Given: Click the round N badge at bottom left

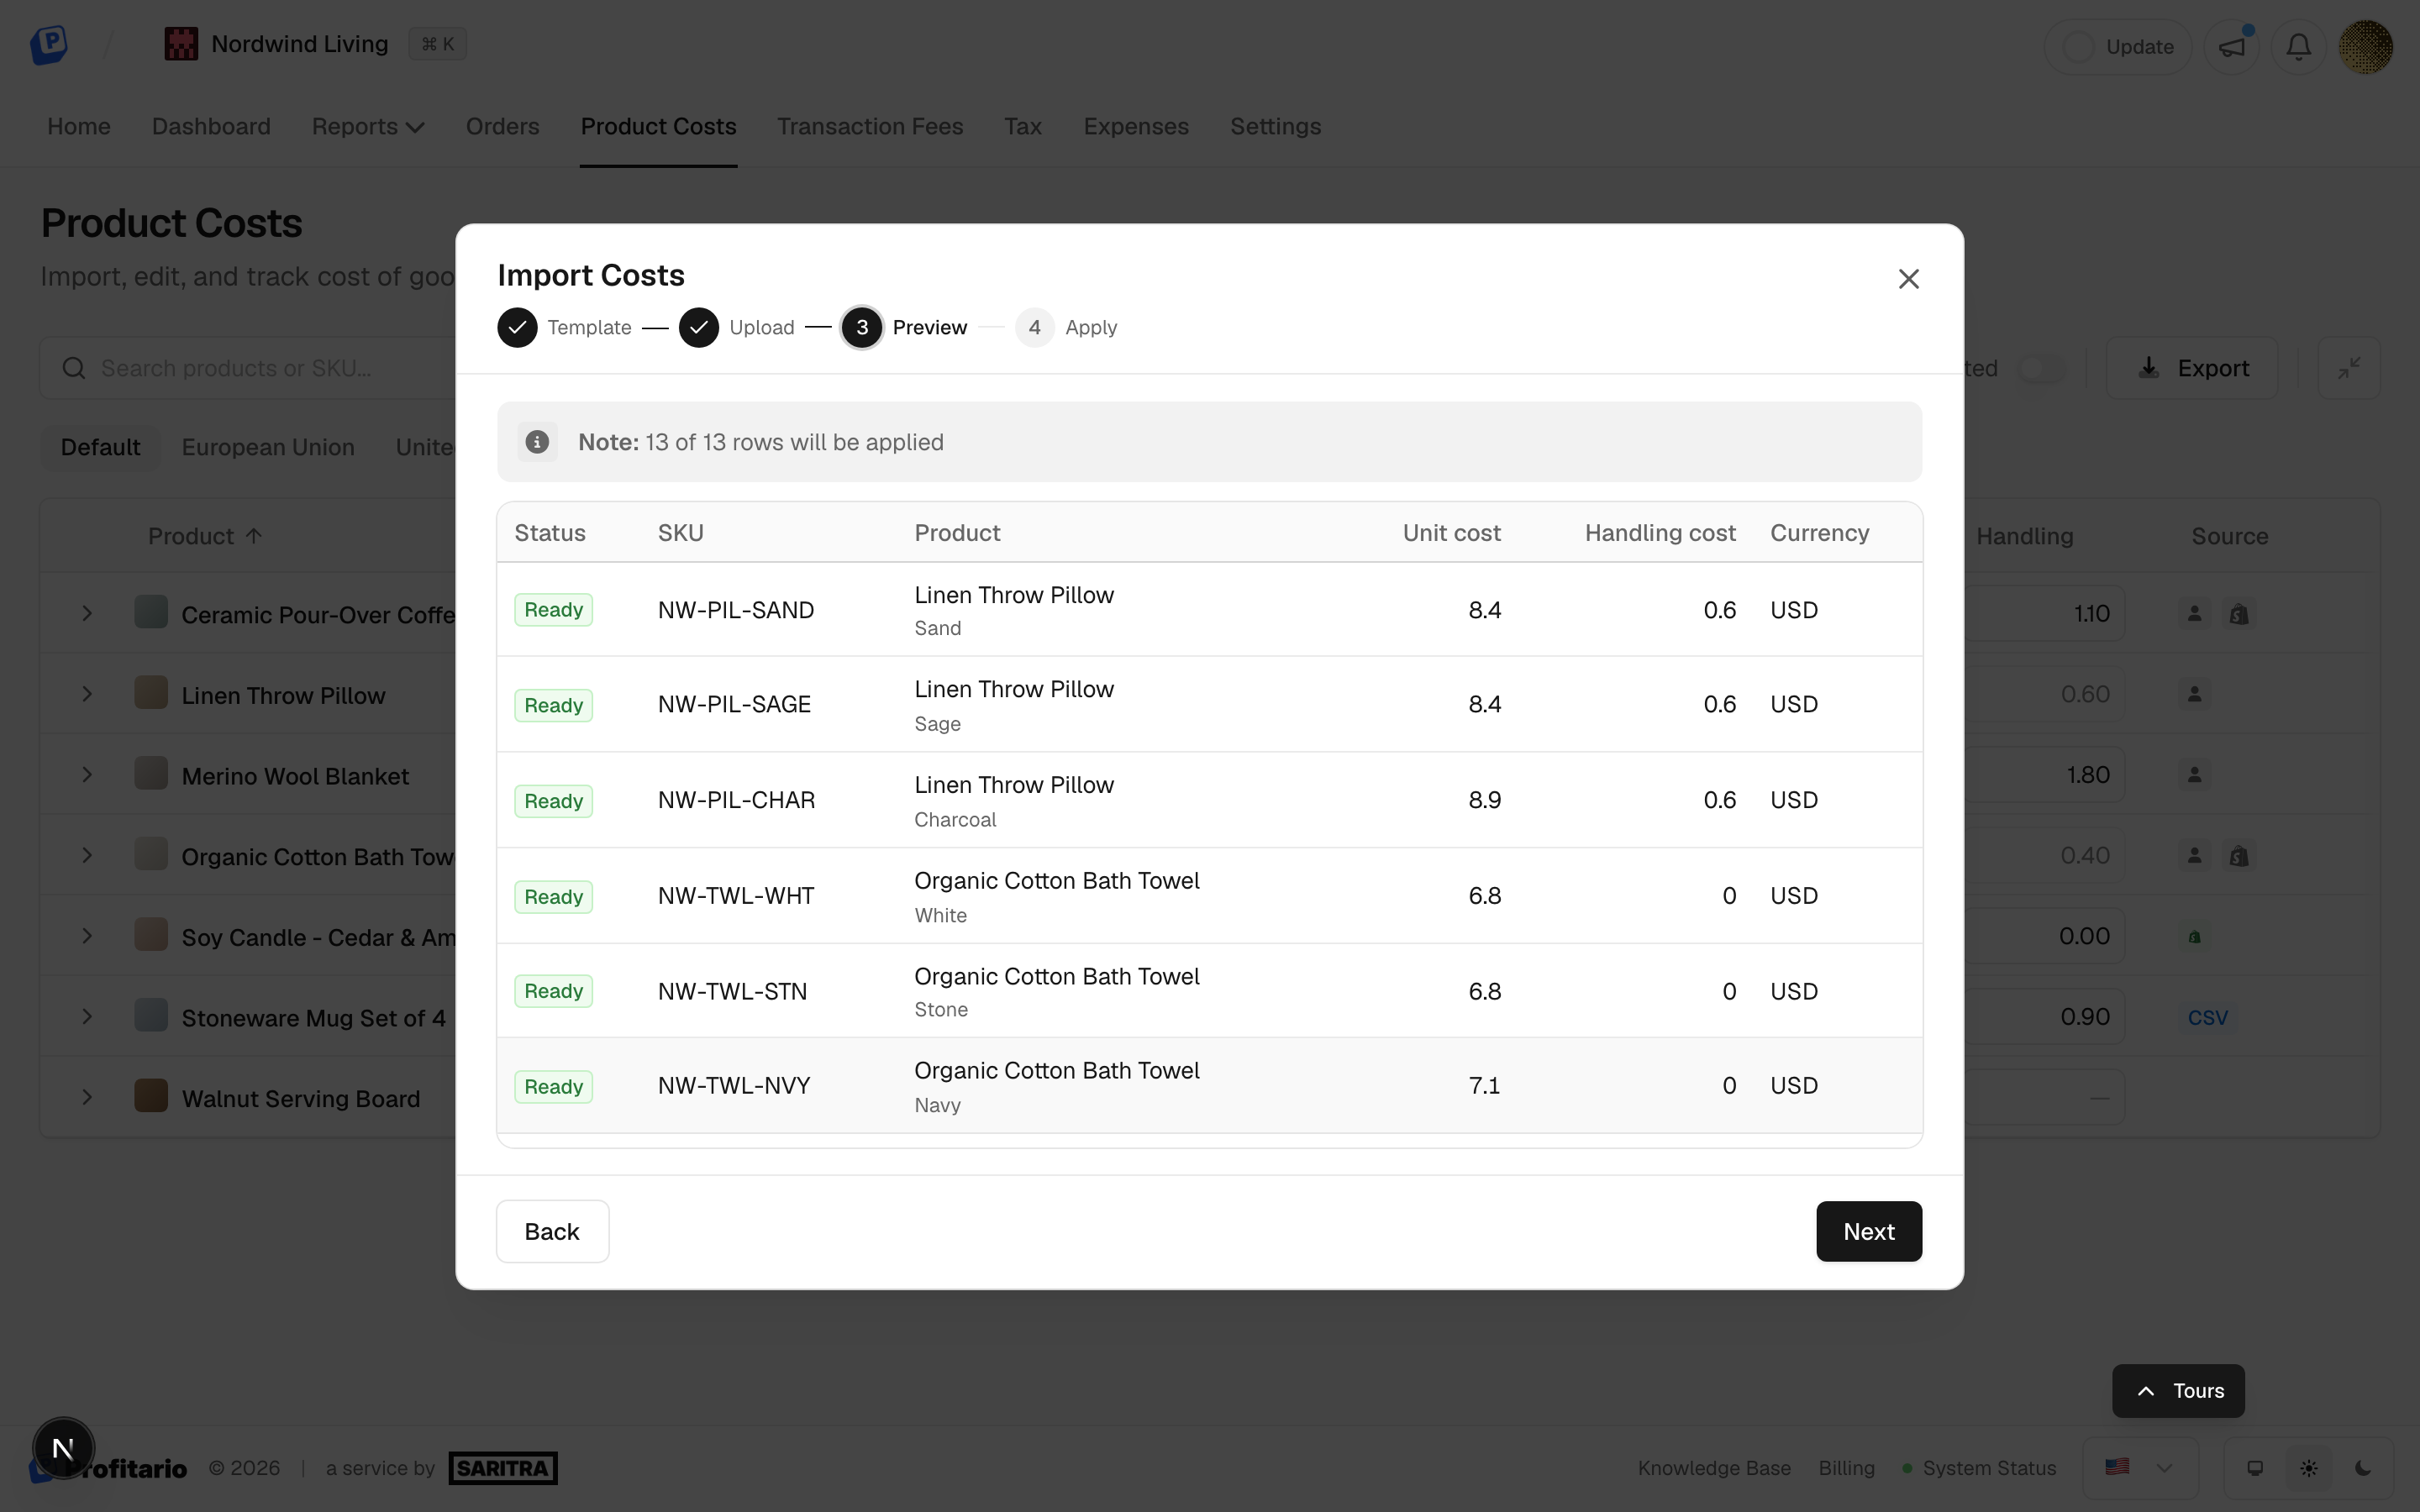Looking at the screenshot, I should [63, 1448].
